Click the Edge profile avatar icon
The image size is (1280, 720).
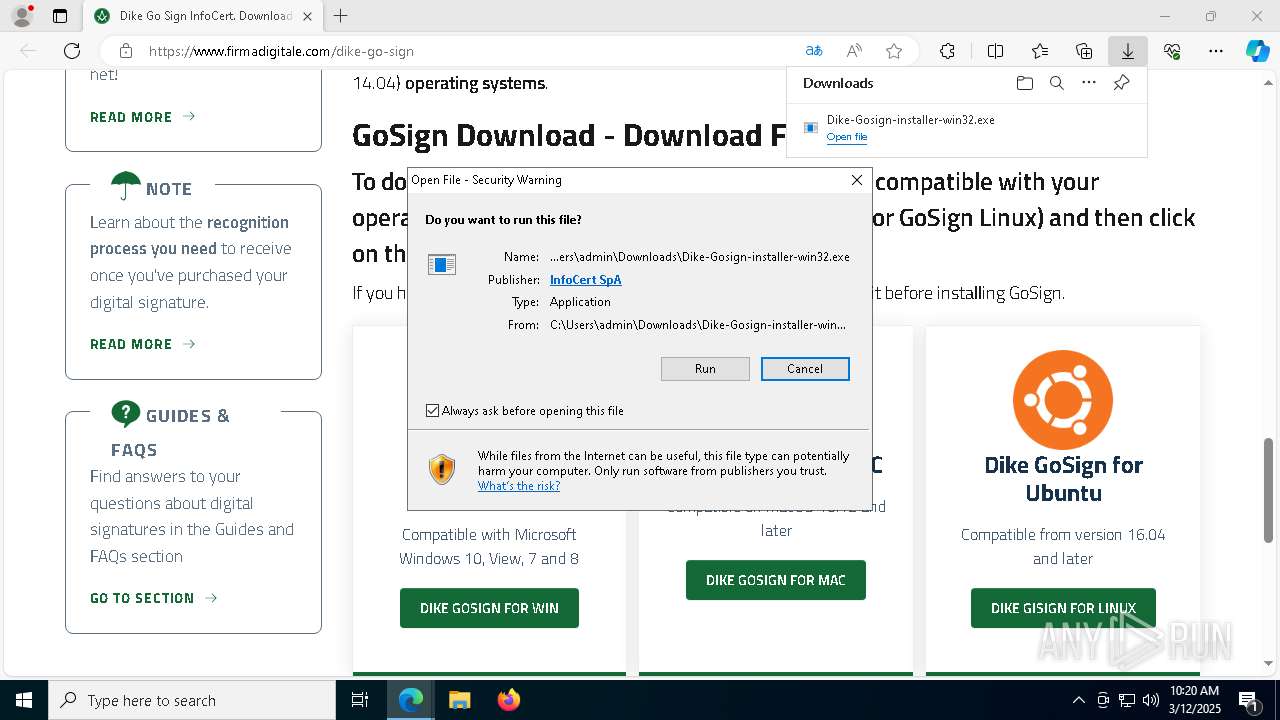click(x=22, y=16)
